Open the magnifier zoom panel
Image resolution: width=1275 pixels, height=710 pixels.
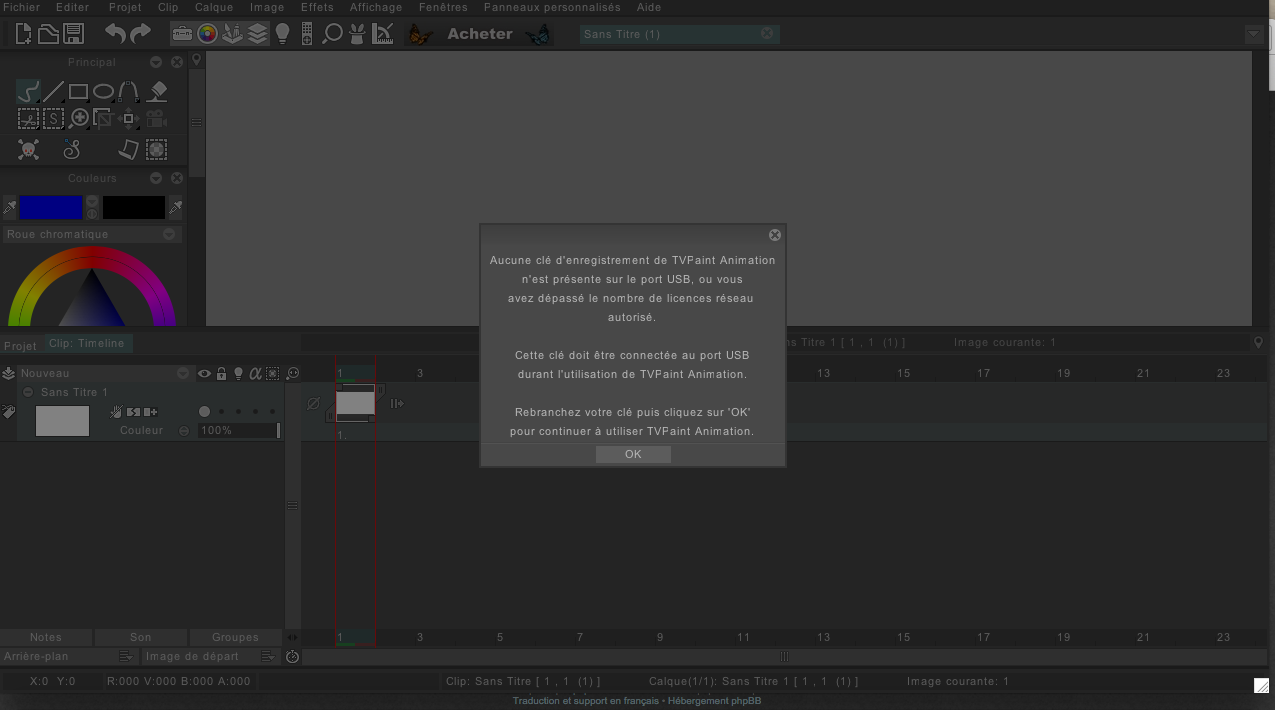click(x=332, y=34)
